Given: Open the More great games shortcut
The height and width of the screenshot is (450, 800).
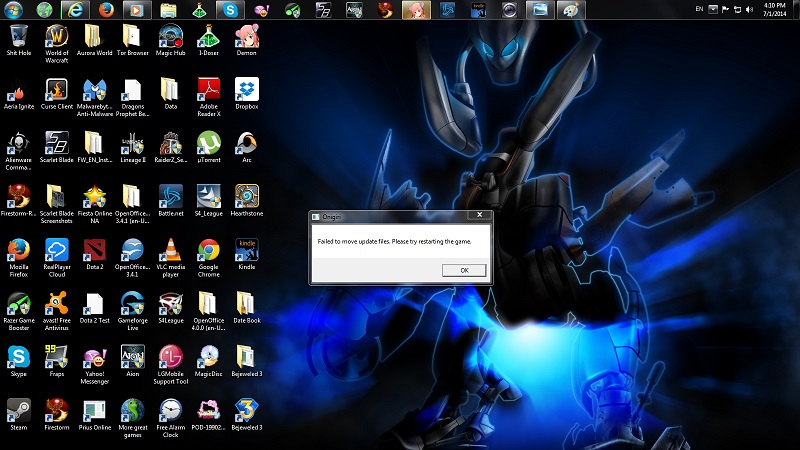Looking at the screenshot, I should (133, 419).
